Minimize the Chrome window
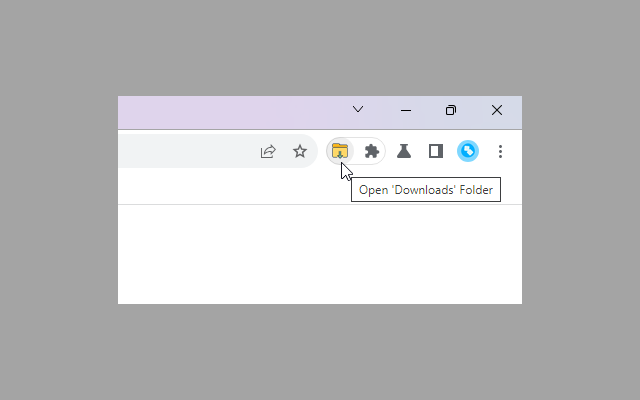The image size is (640, 400). [x=406, y=110]
